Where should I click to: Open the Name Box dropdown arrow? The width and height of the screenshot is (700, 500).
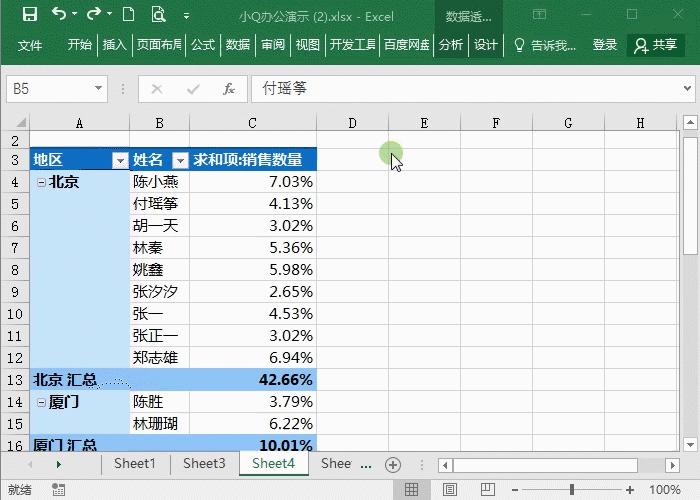pos(99,88)
